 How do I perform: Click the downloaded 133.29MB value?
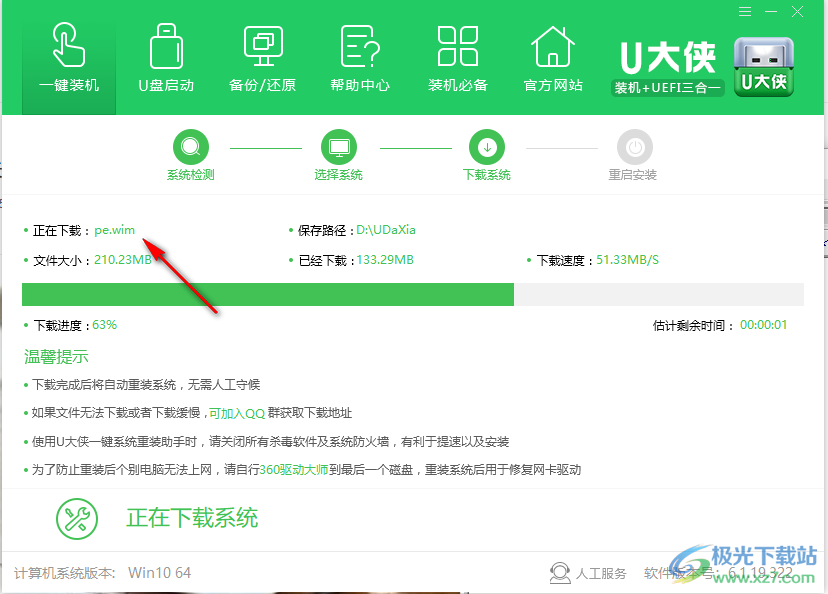(x=385, y=260)
